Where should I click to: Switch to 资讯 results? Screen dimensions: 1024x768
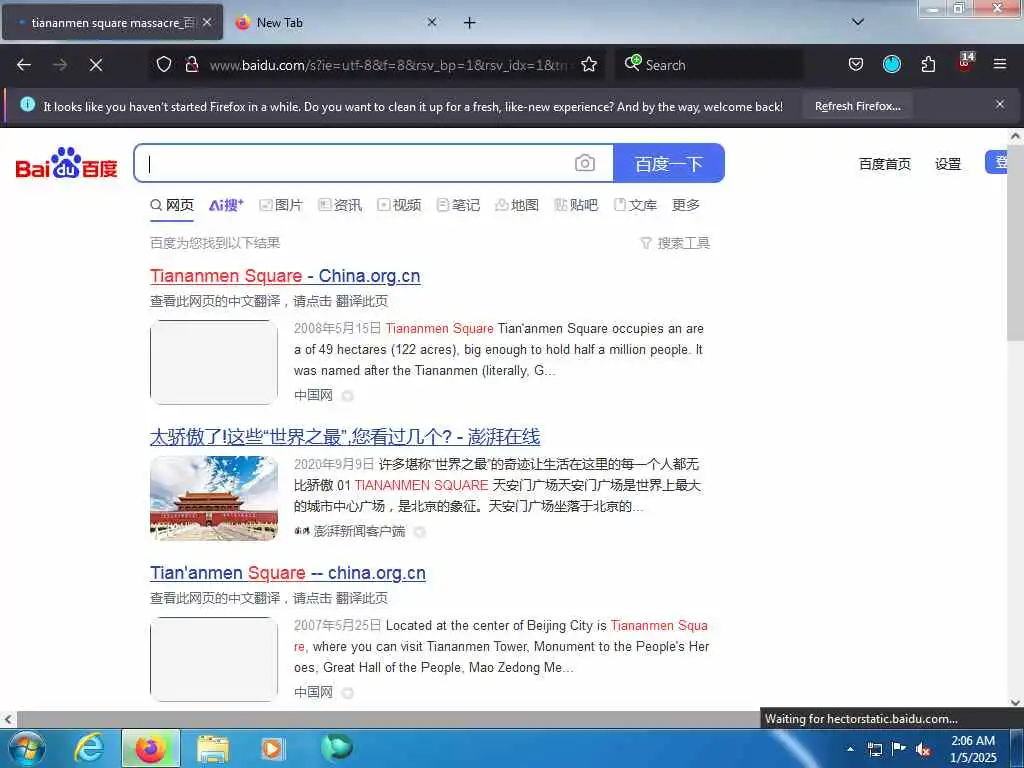pos(340,205)
